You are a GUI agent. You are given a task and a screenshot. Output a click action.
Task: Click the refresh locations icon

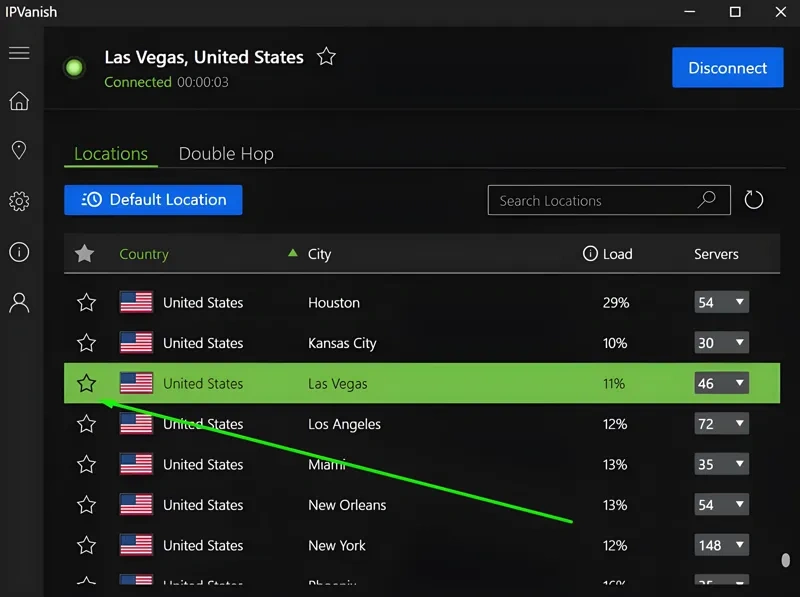(x=754, y=200)
